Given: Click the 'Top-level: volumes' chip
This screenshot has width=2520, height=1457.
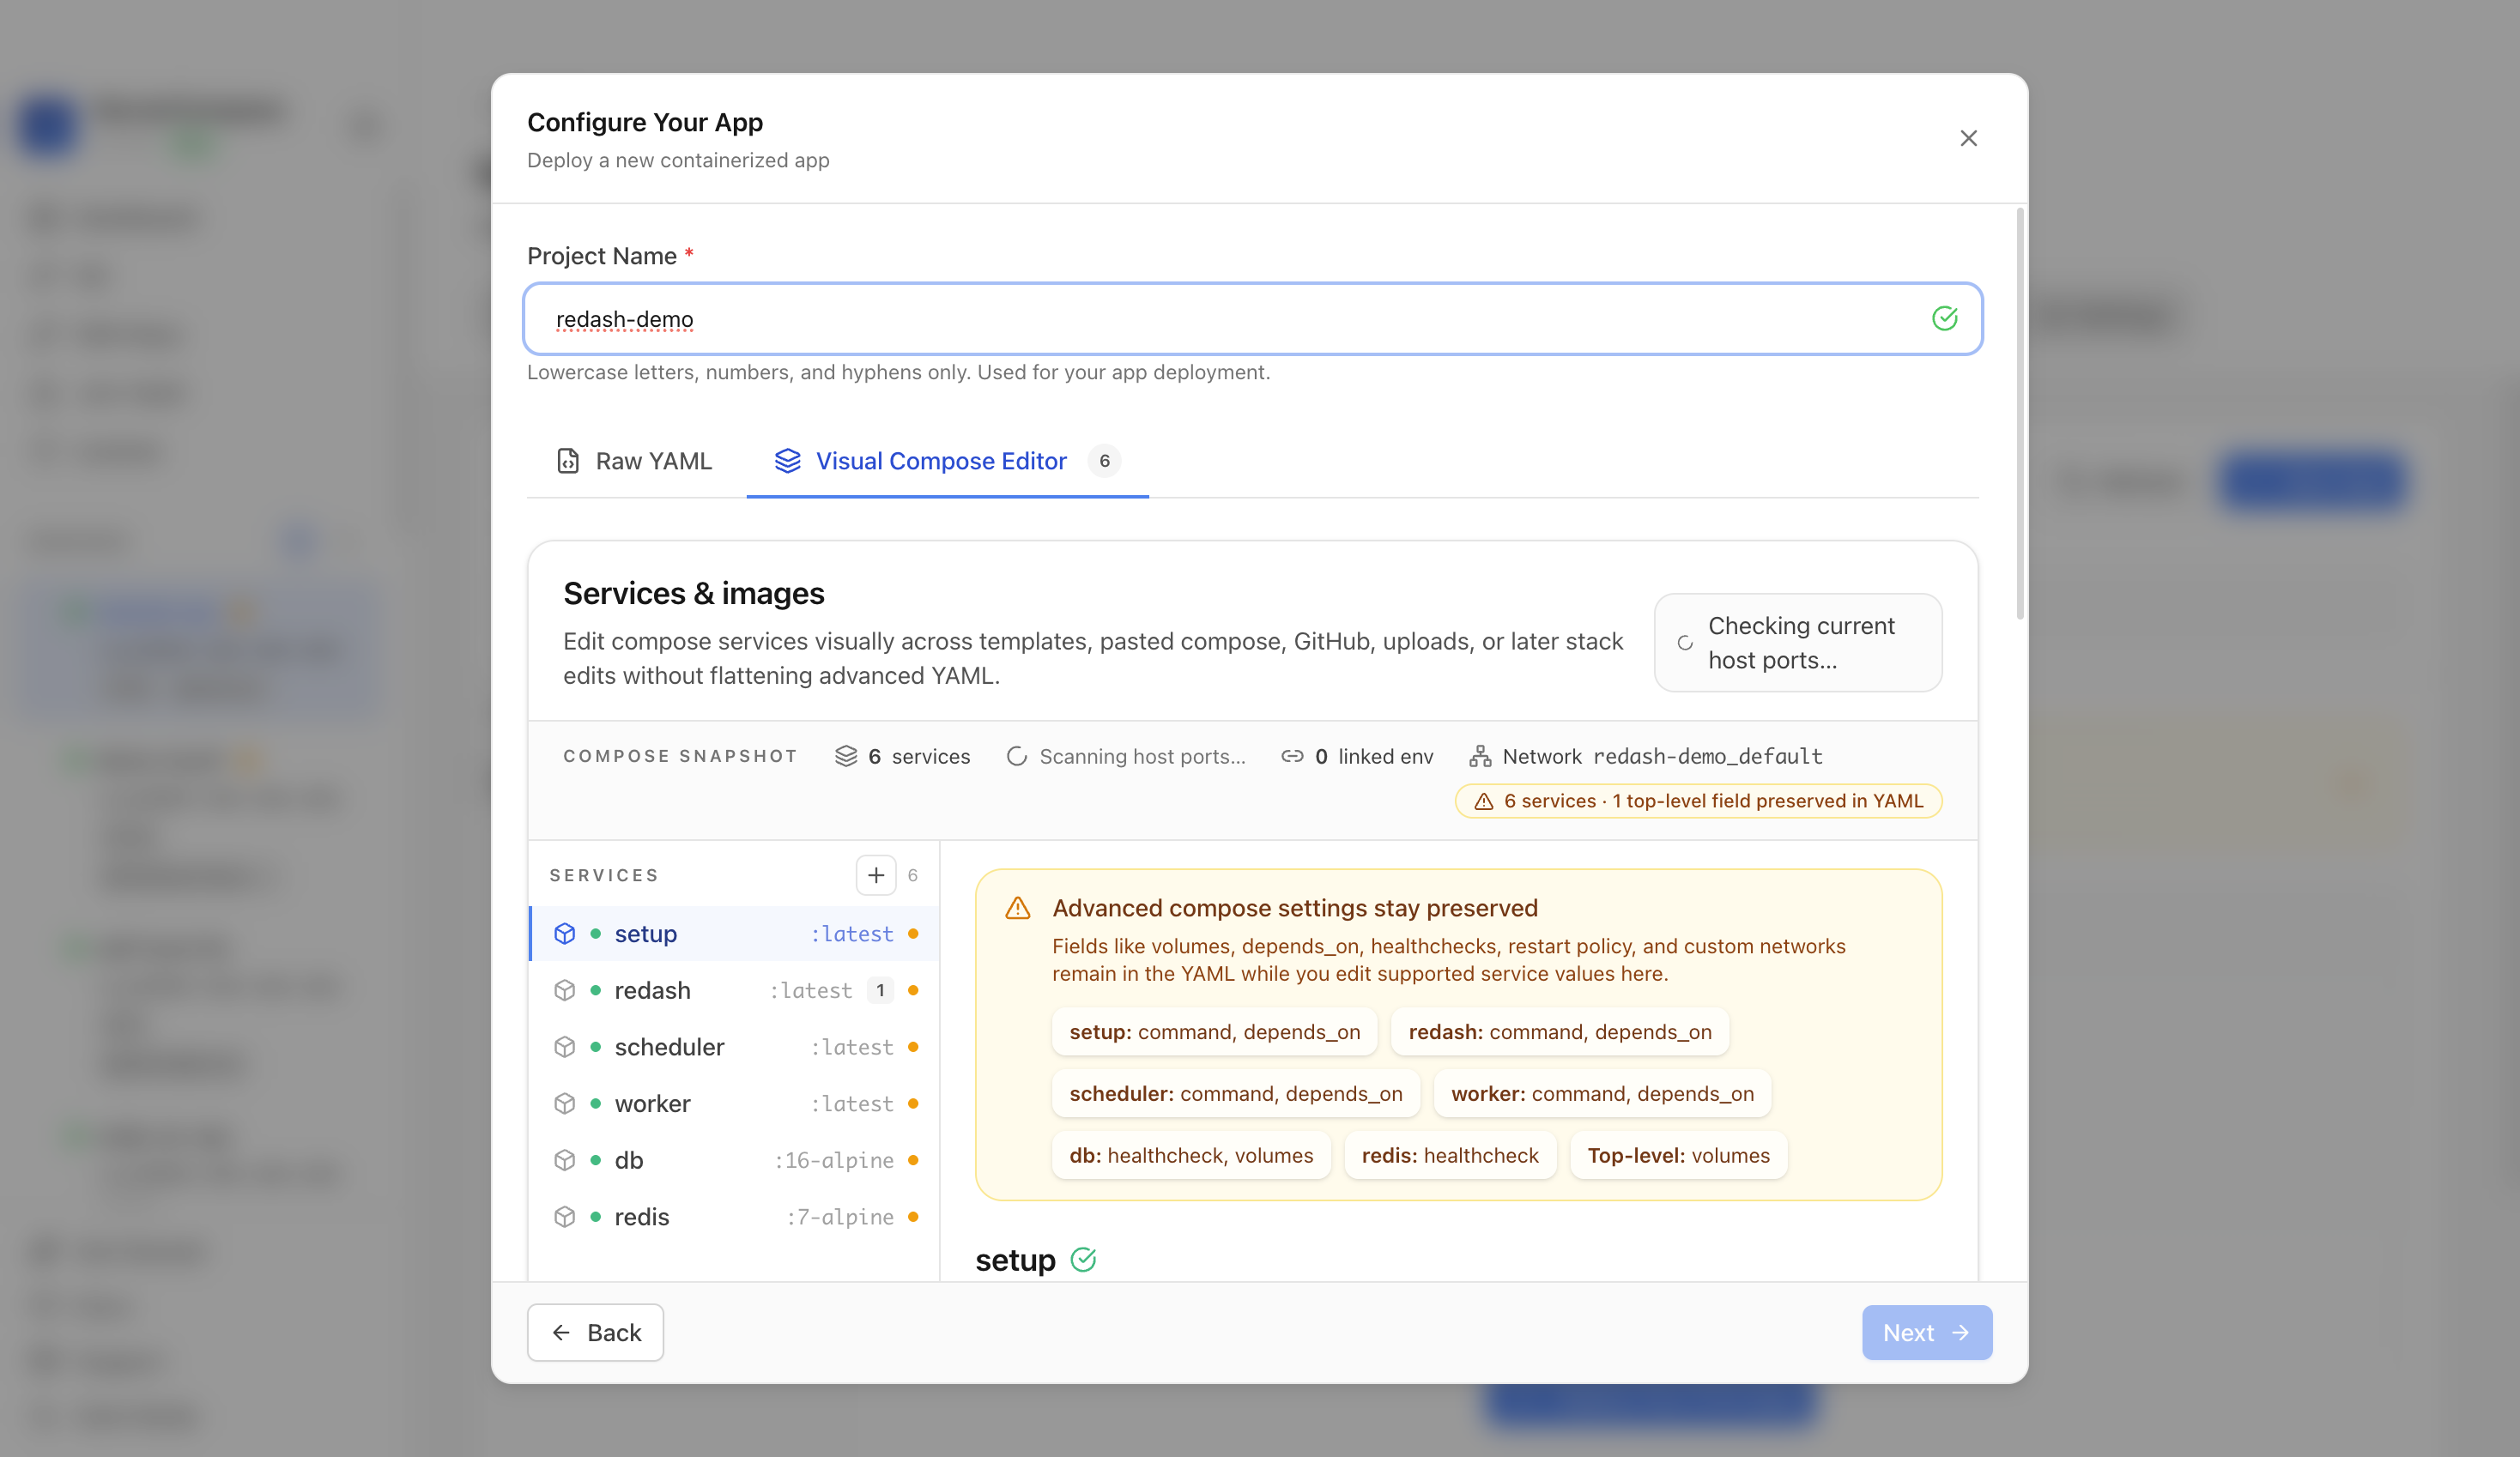Looking at the screenshot, I should tap(1678, 1156).
